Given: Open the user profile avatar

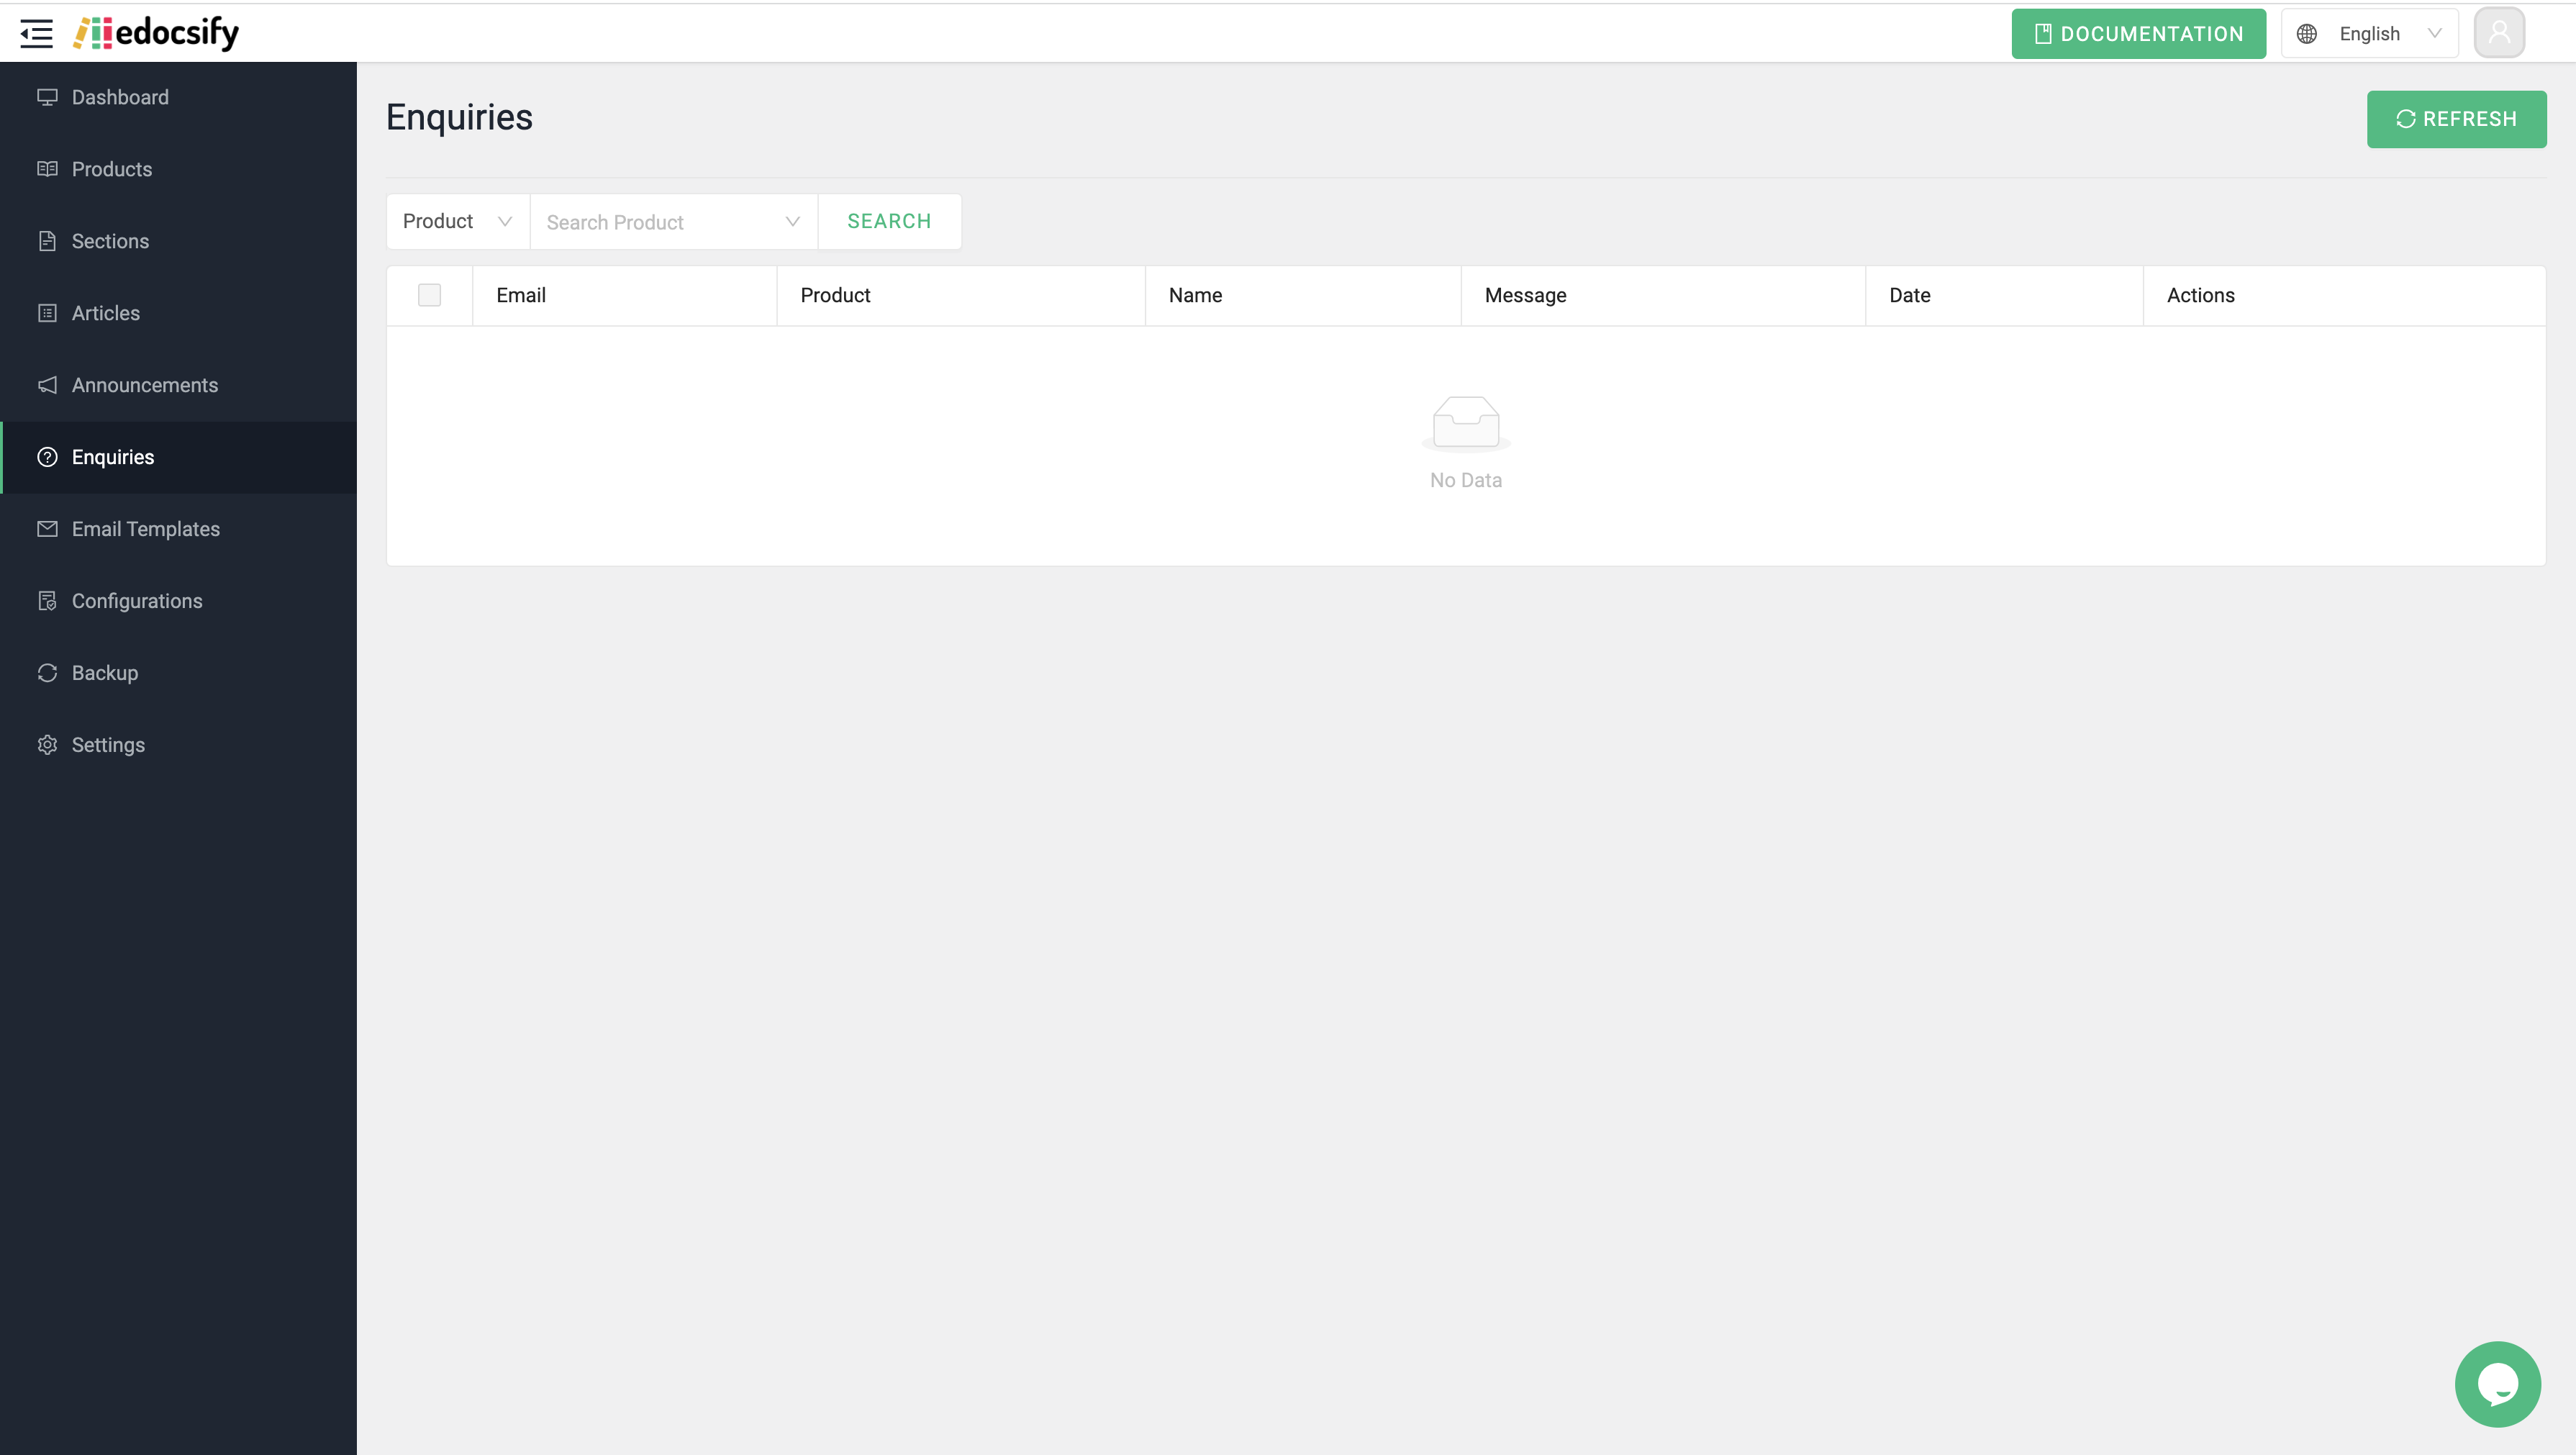Looking at the screenshot, I should click(2498, 33).
